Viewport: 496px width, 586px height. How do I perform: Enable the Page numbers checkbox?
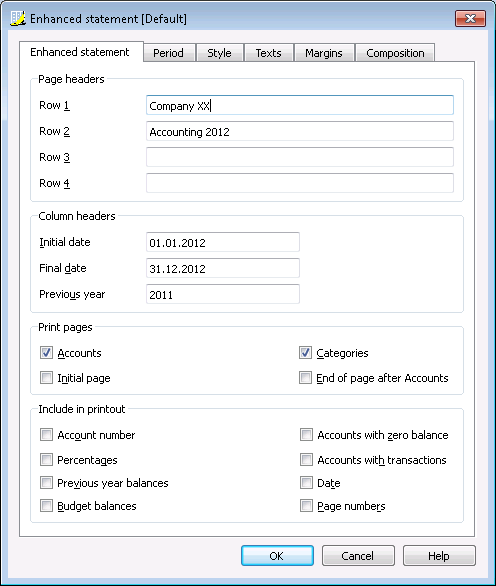[306, 506]
